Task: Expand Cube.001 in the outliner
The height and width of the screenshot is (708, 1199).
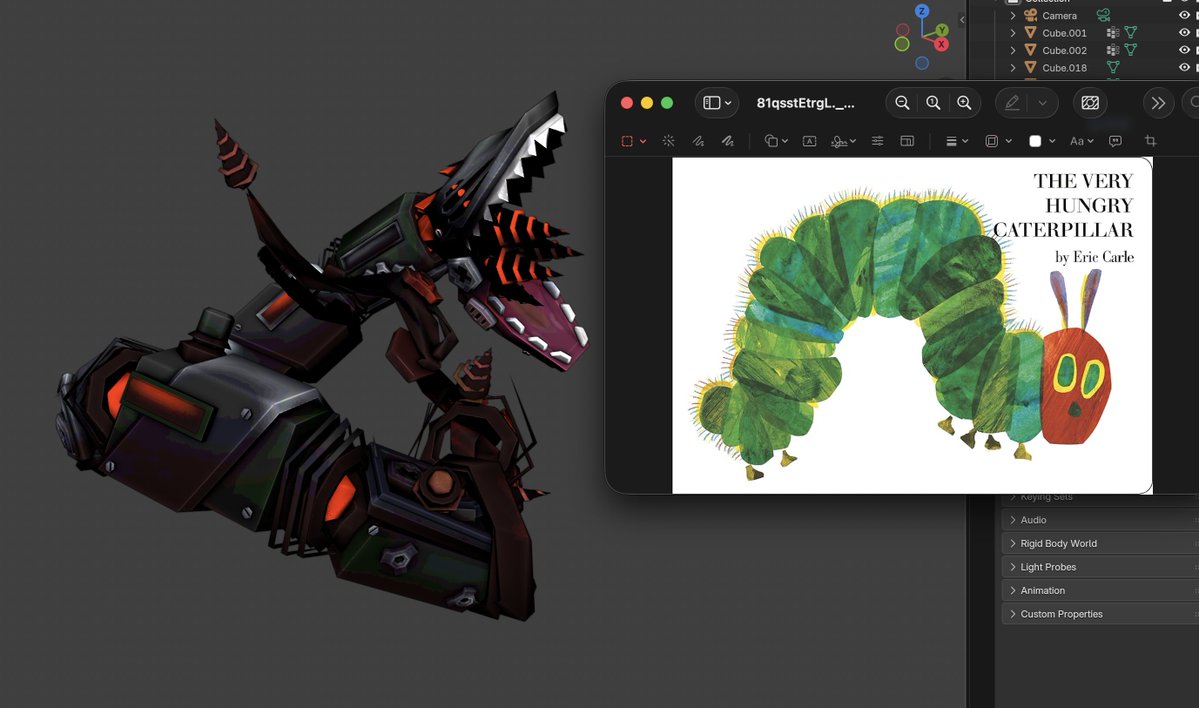Action: coord(1013,33)
